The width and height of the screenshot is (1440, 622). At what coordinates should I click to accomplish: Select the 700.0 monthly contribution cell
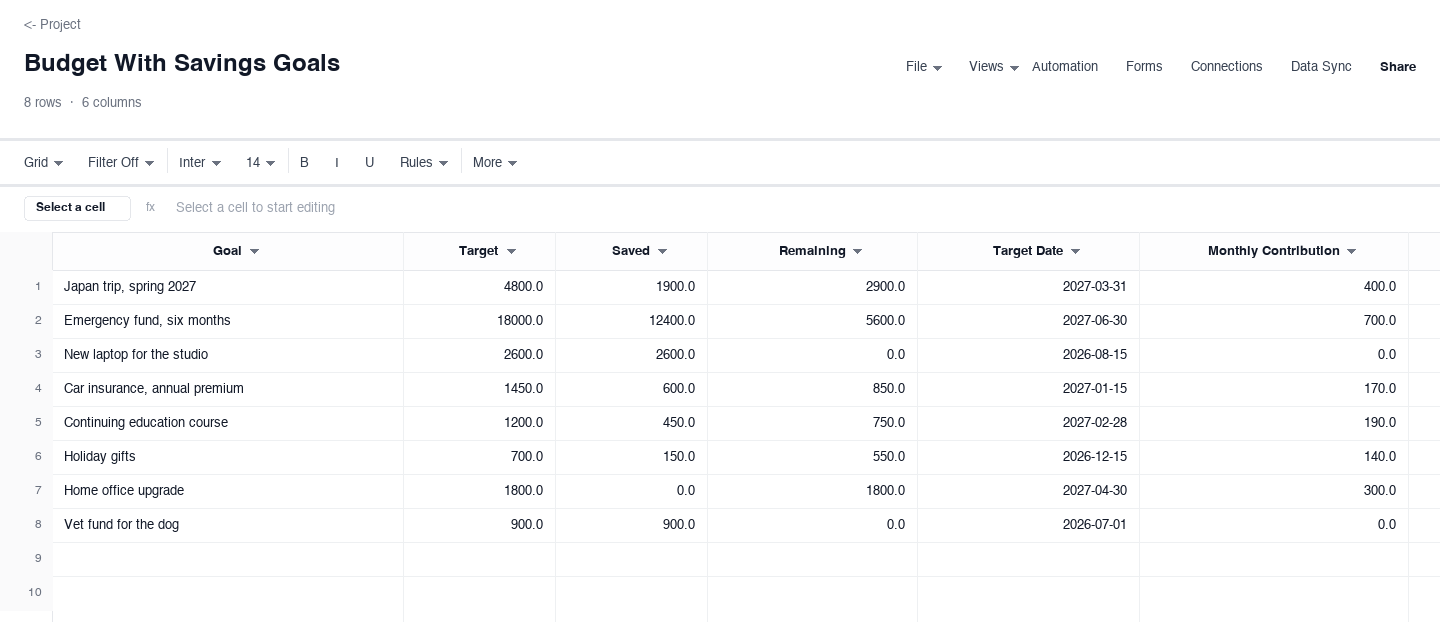pyautogui.click(x=1274, y=321)
